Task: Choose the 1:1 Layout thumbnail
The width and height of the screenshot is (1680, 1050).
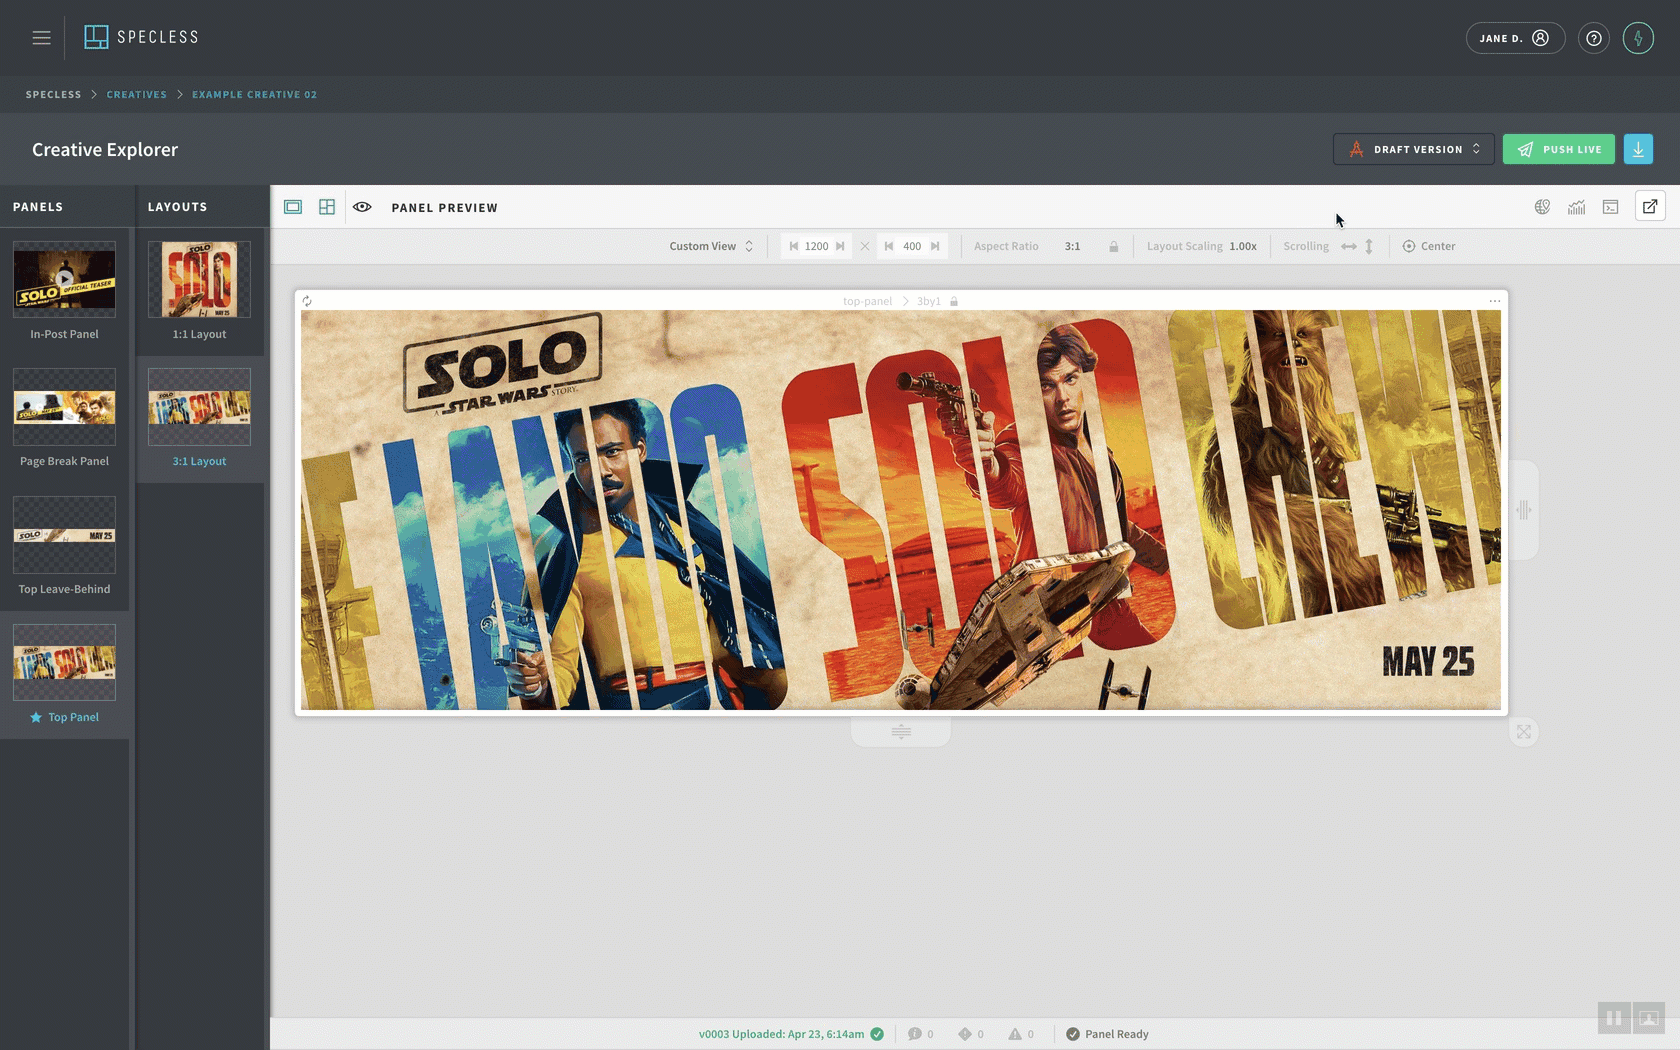Action: click(x=199, y=279)
